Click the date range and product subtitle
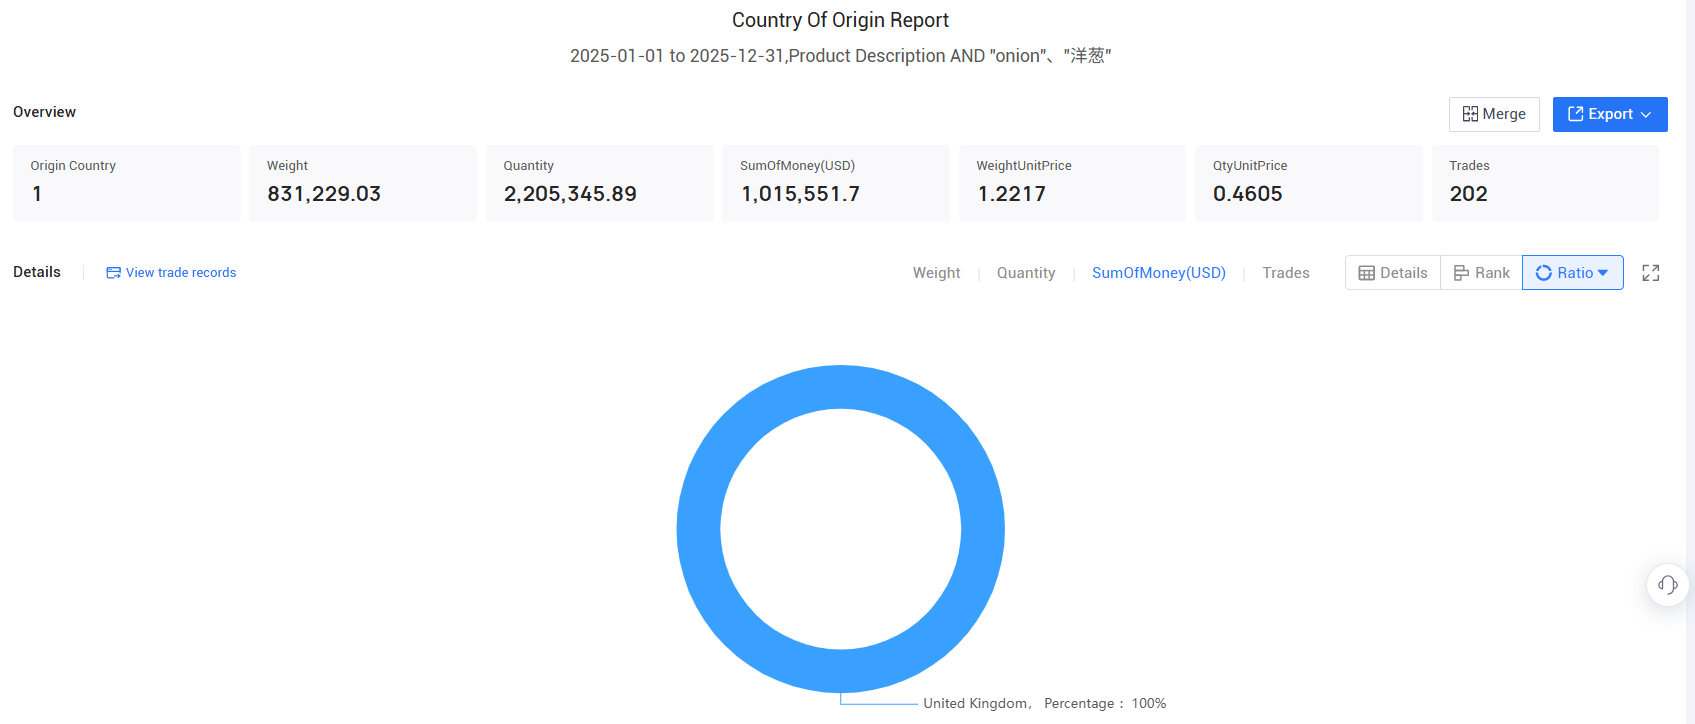The height and width of the screenshot is (724, 1695). (x=840, y=56)
